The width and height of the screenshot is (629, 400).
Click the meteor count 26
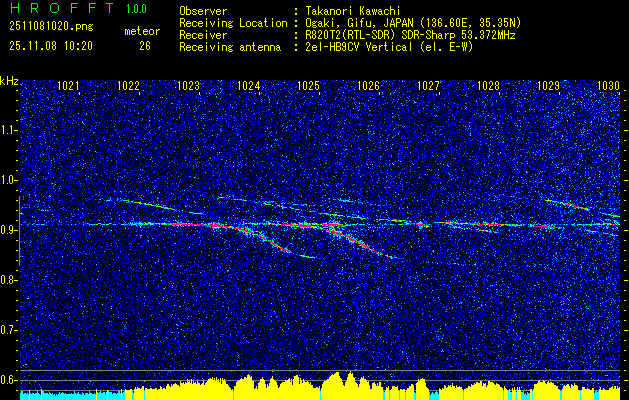[145, 46]
